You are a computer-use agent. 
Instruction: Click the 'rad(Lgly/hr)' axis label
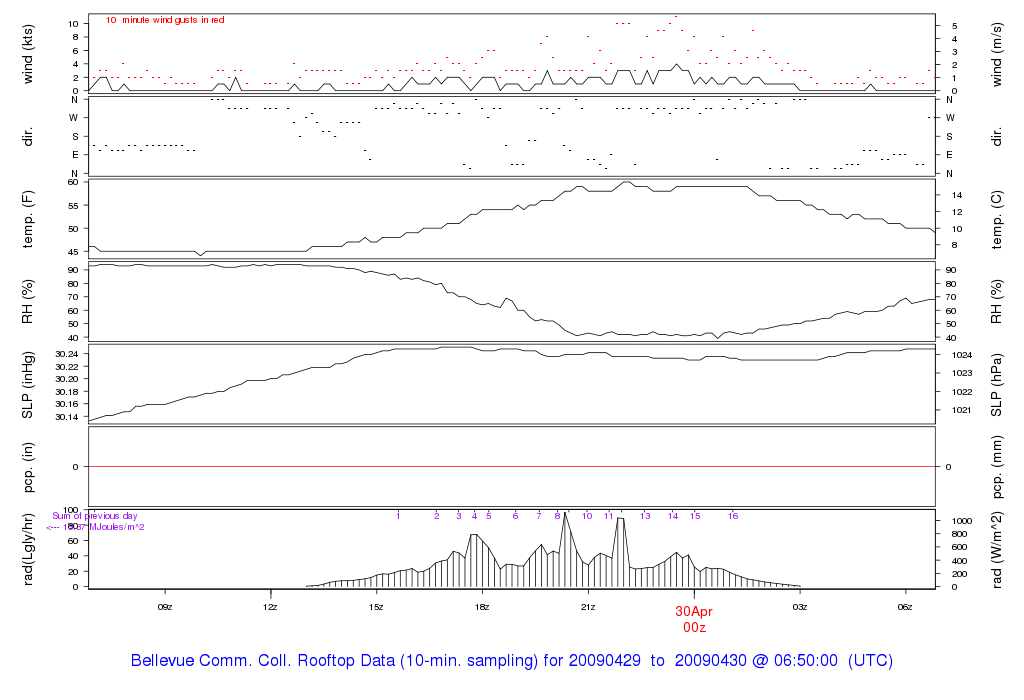27,549
